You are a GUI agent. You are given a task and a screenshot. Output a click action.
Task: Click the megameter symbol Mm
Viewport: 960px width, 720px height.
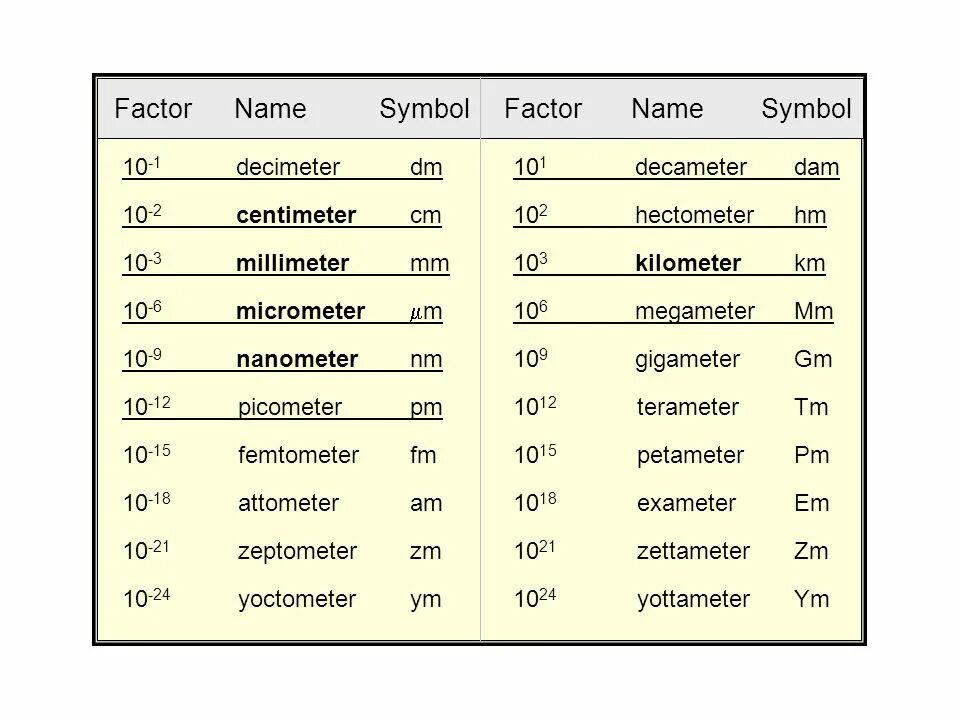[813, 312]
